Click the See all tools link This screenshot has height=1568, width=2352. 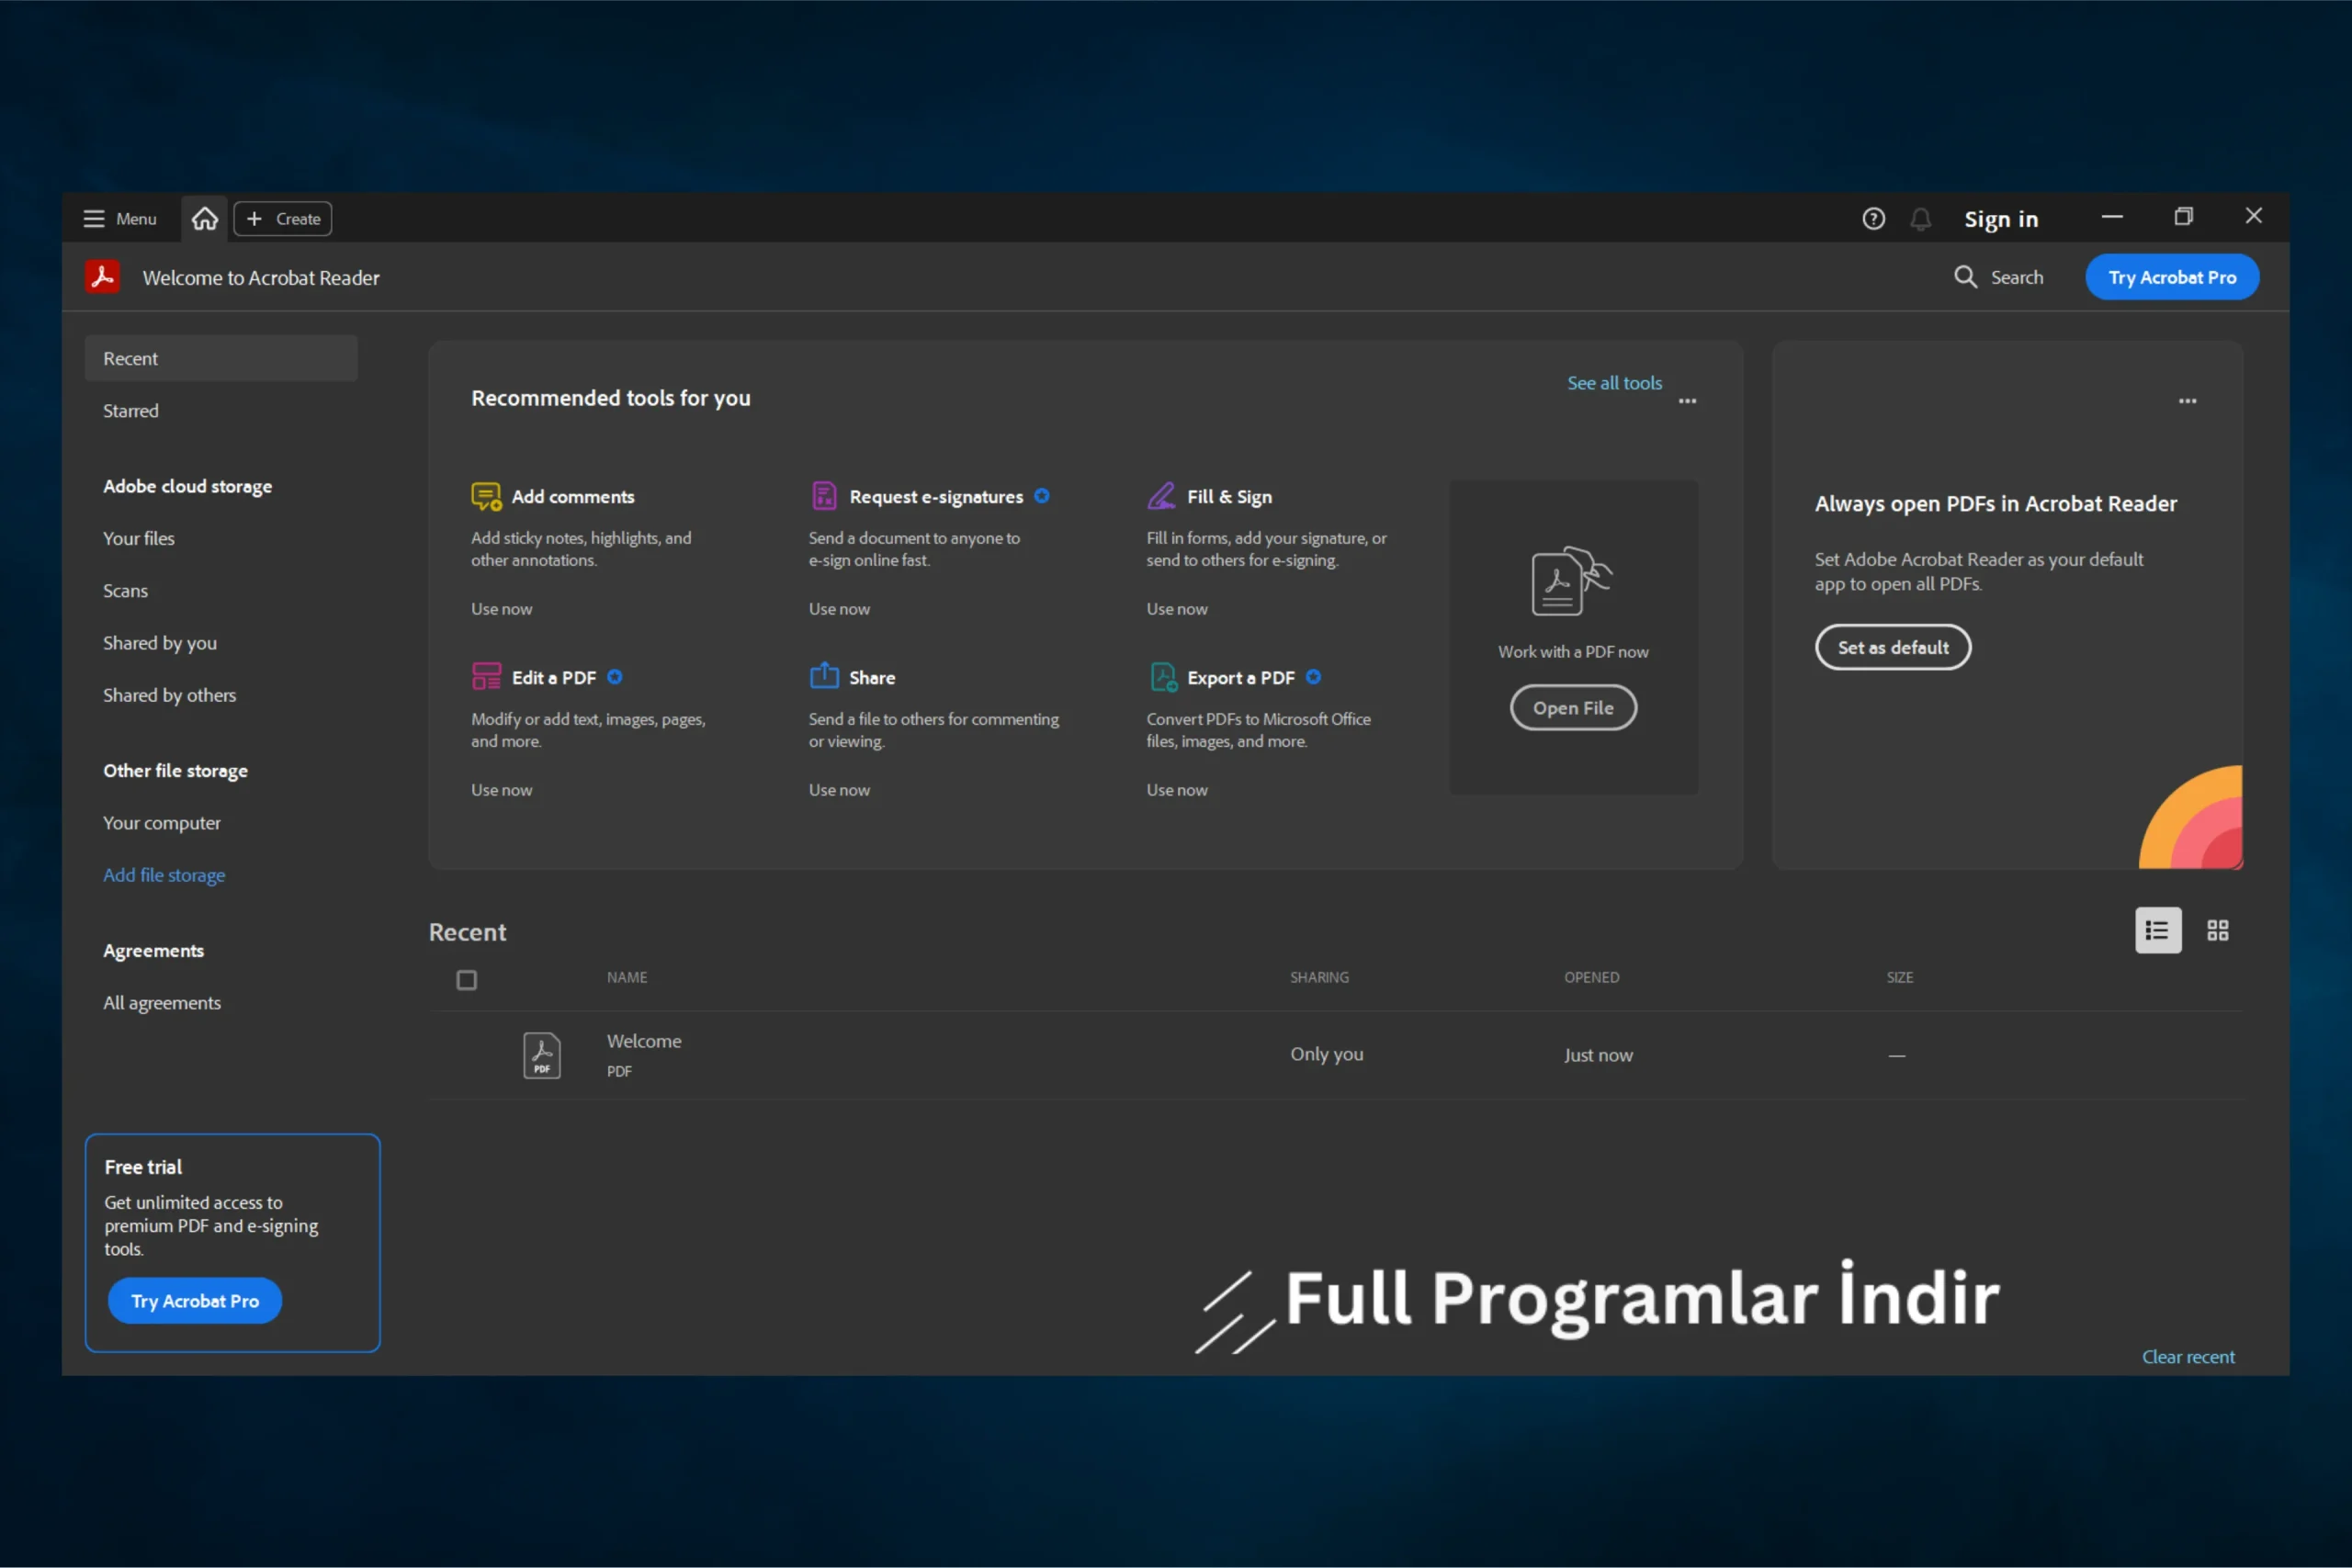[x=1614, y=383]
